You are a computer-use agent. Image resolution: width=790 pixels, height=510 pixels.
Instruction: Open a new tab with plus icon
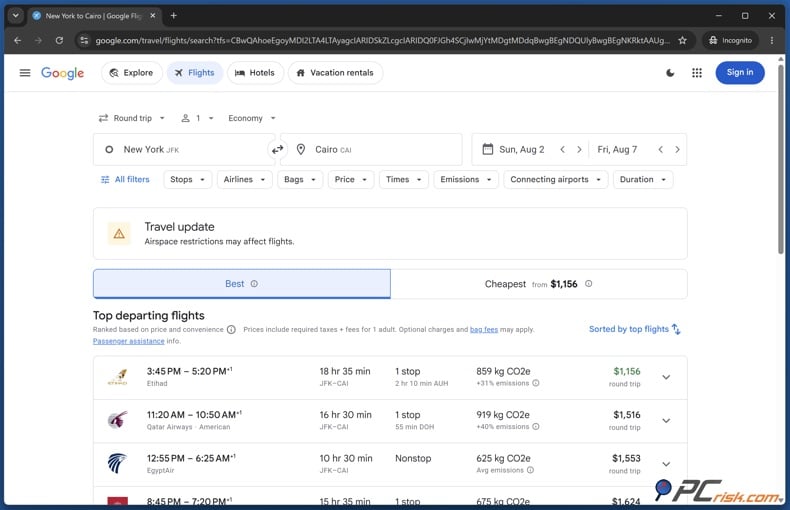(x=173, y=16)
